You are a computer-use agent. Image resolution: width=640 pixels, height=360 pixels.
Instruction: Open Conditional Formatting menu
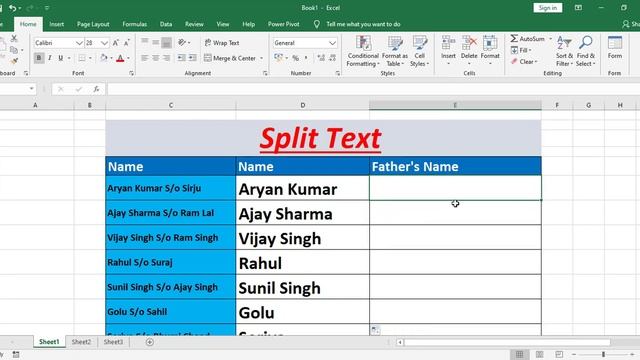(x=363, y=51)
